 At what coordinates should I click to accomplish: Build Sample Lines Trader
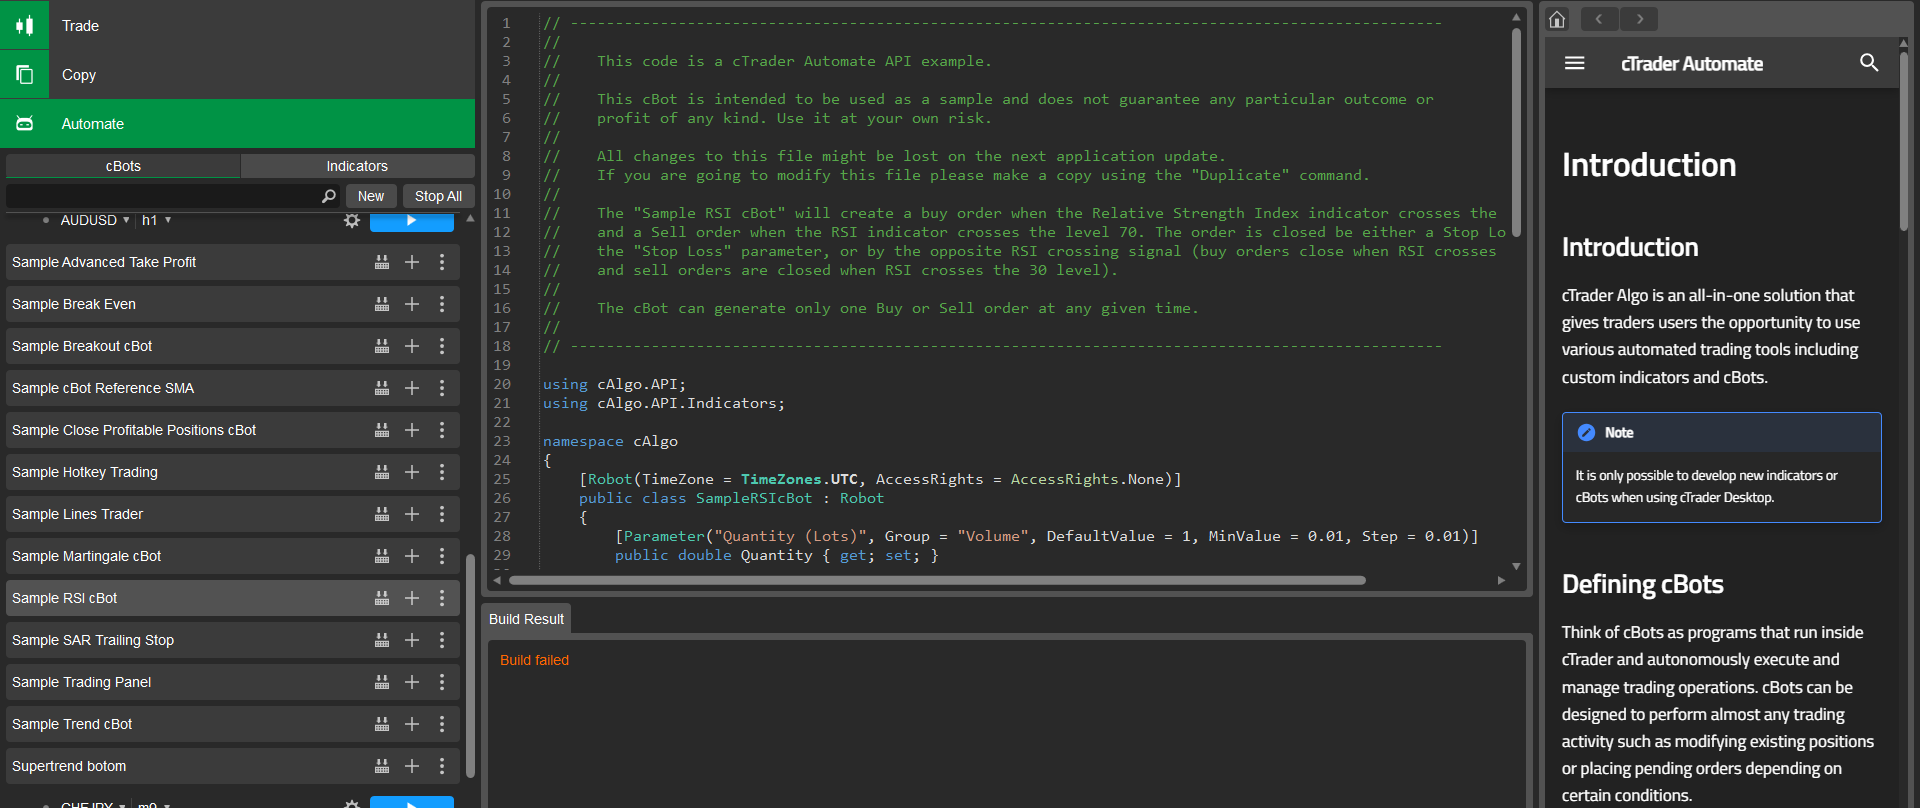[x=382, y=514]
